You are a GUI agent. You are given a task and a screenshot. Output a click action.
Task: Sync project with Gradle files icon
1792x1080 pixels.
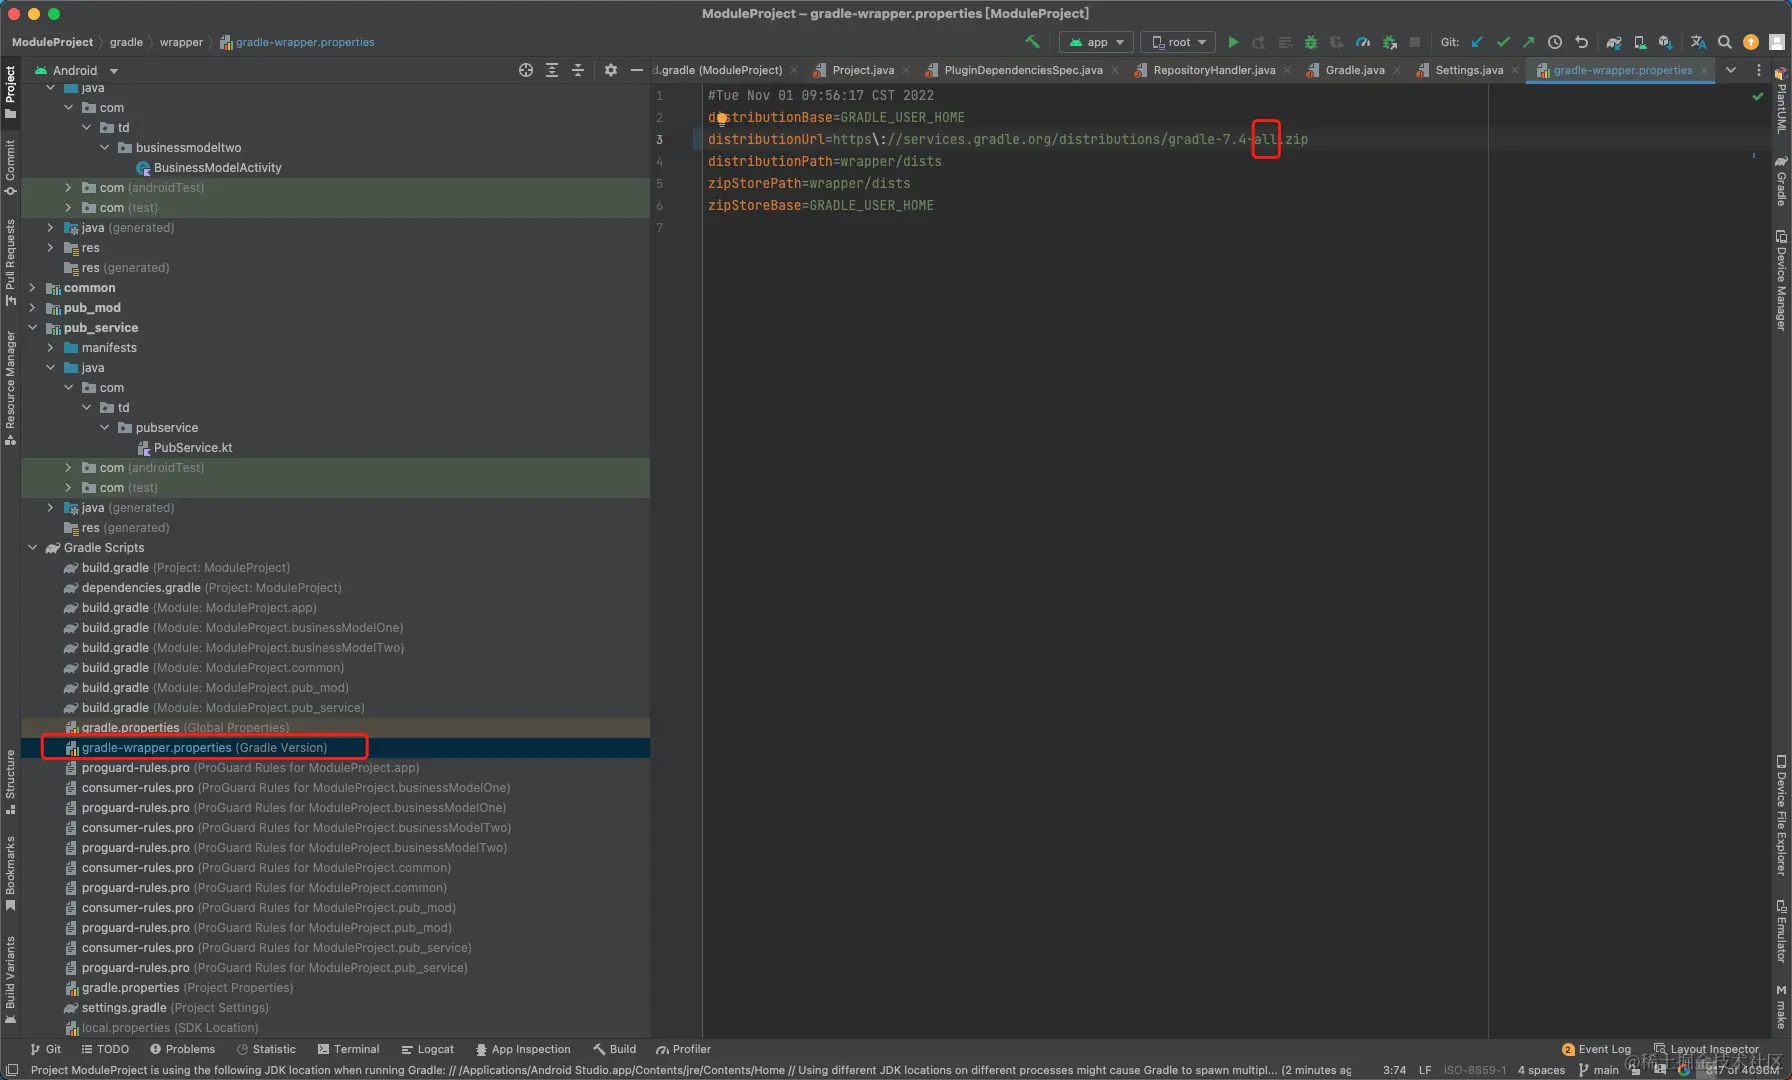point(1613,42)
